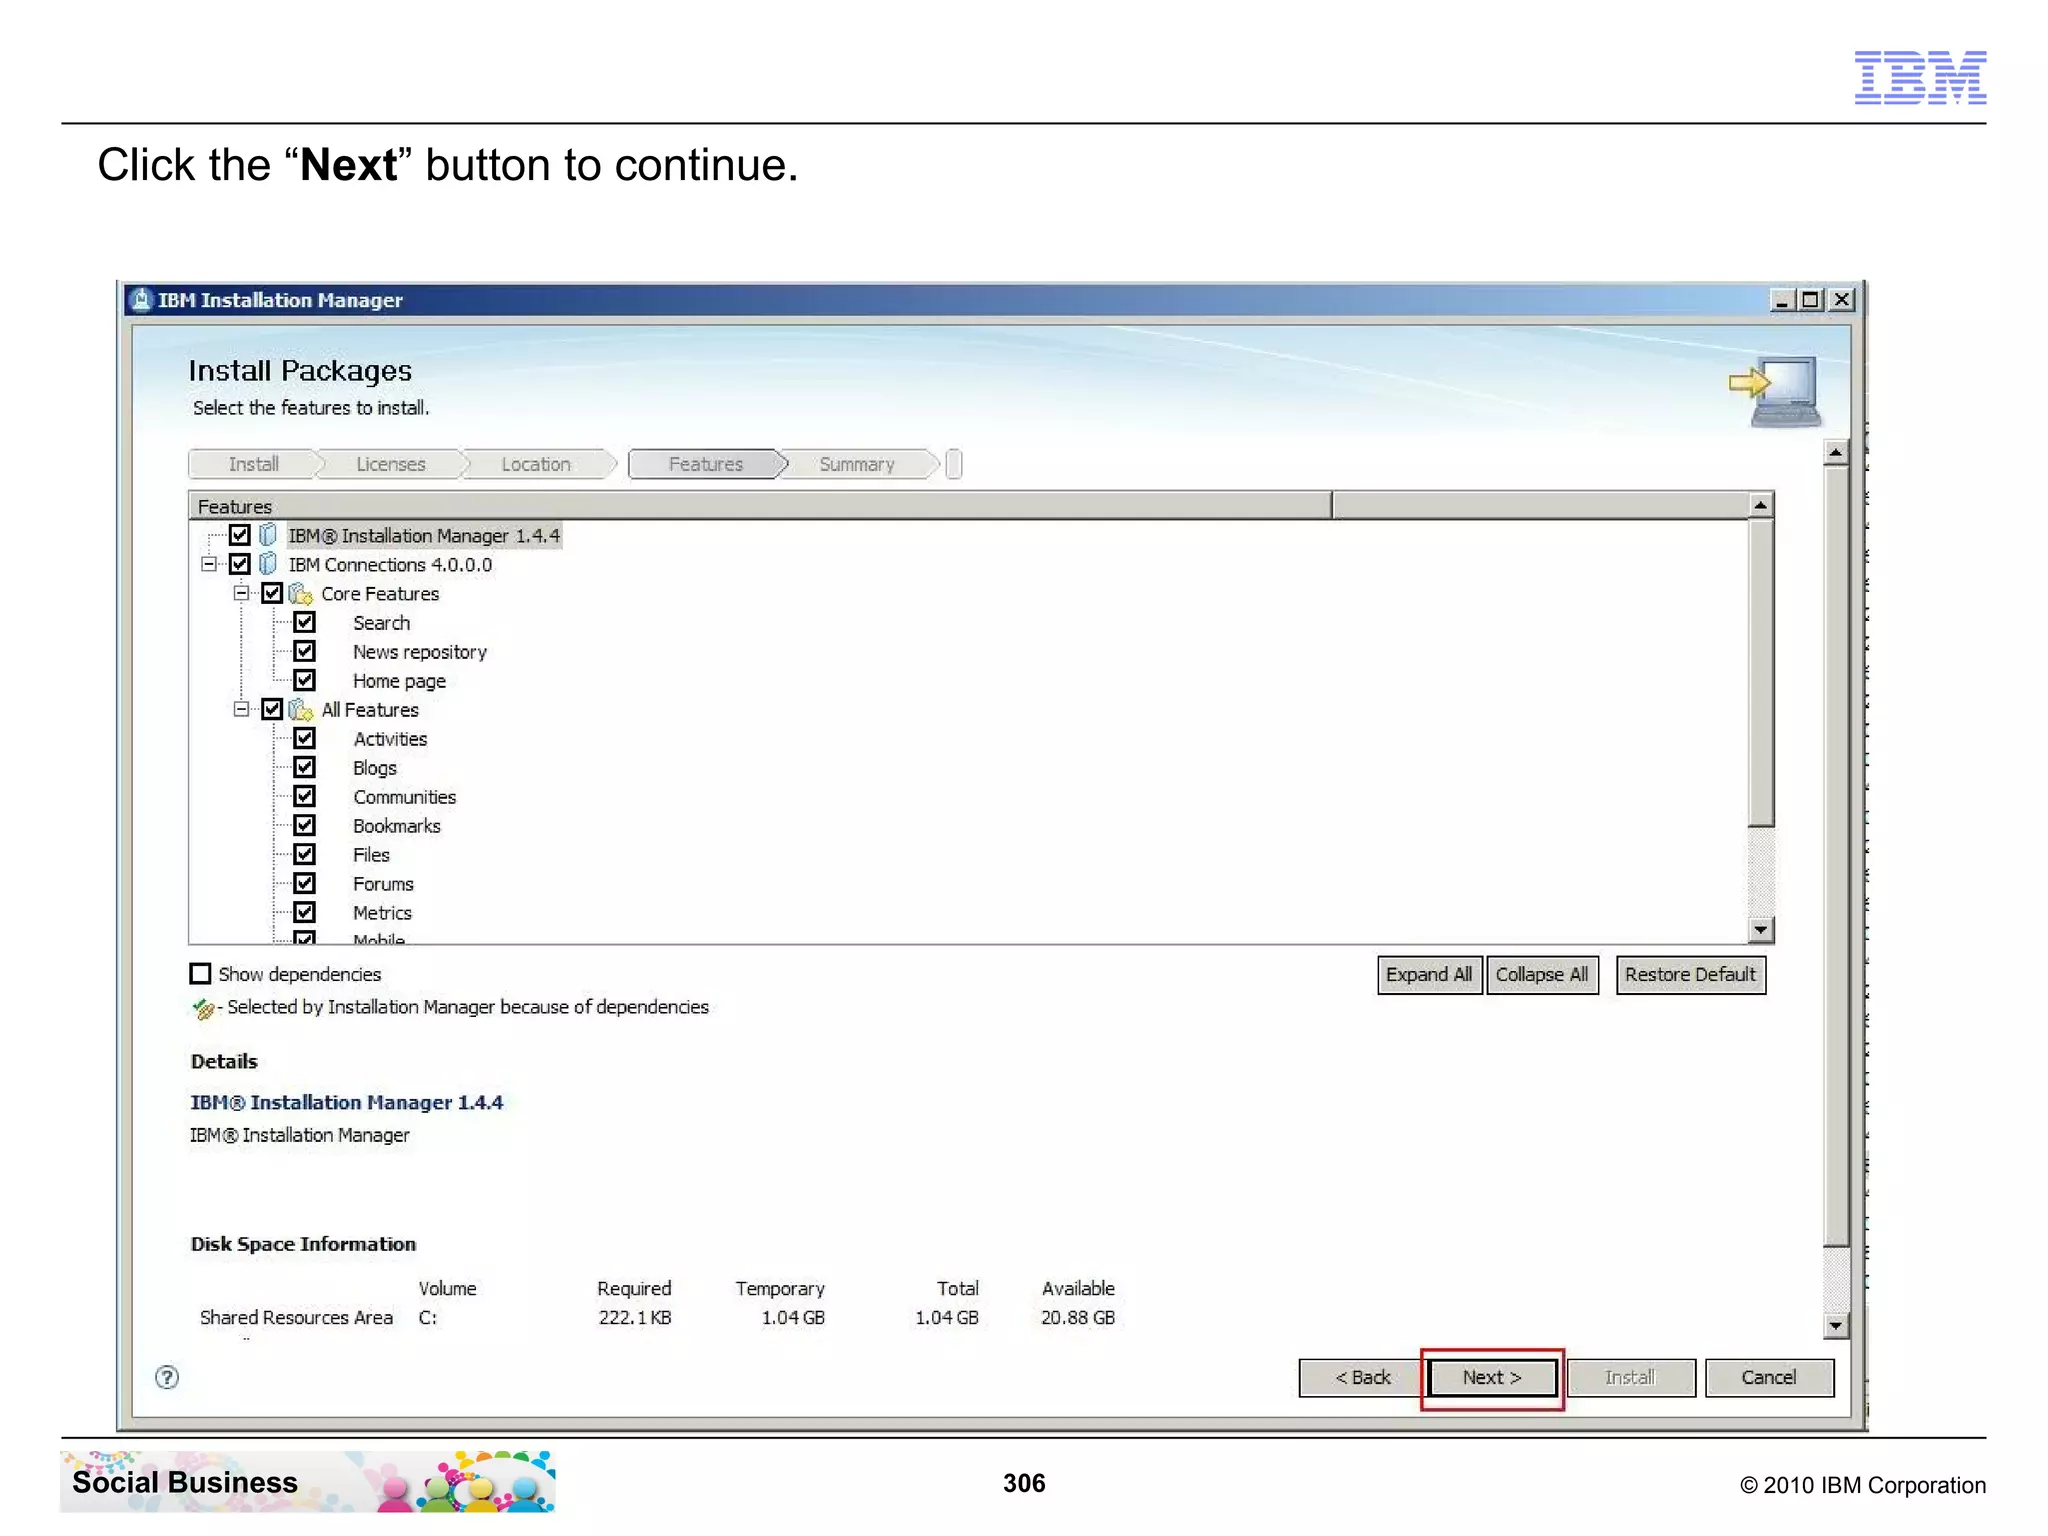Click the Details heading IBM Installation Manager 1.4.4

pos(346,1102)
